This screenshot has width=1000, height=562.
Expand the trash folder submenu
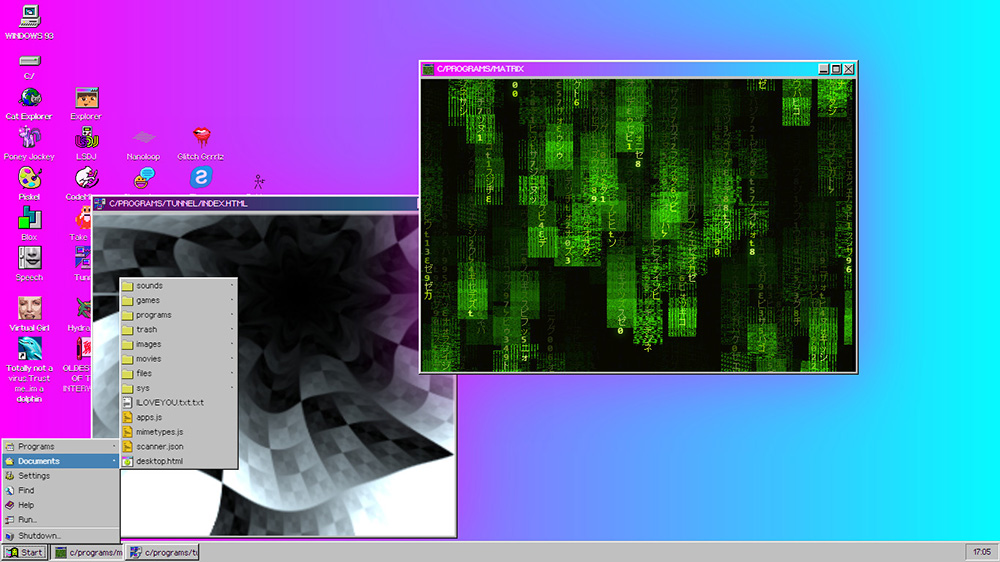pos(179,330)
